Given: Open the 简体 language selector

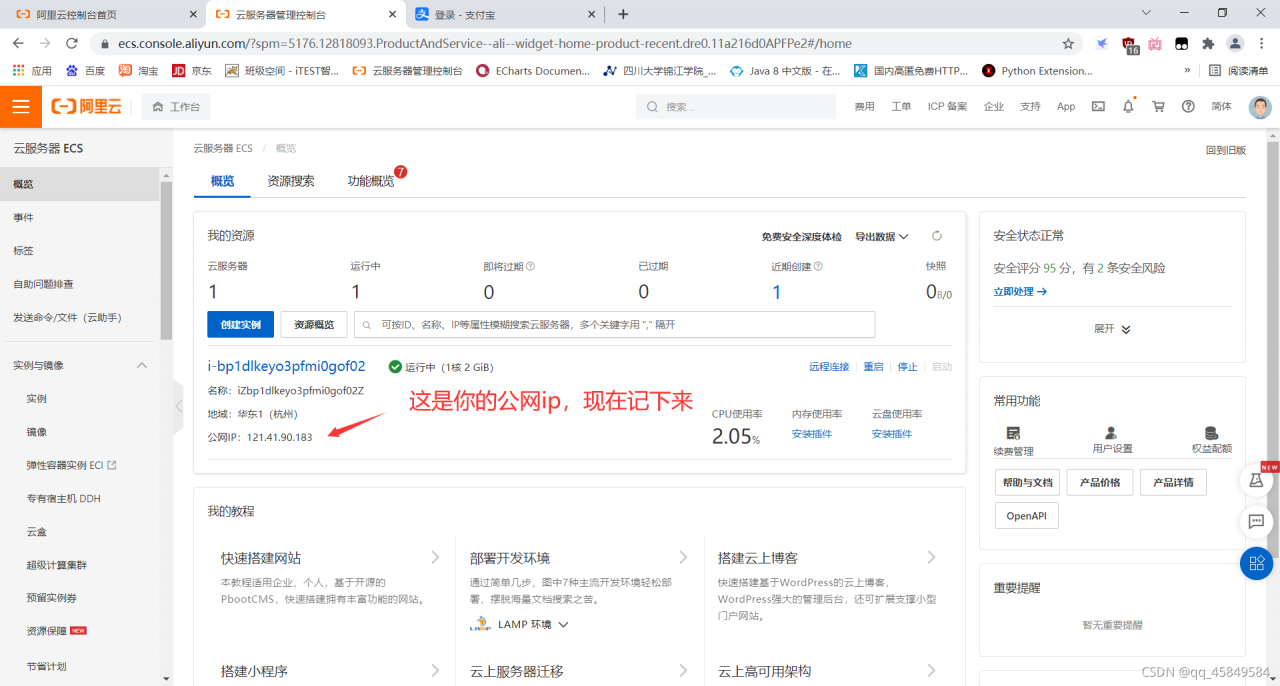Looking at the screenshot, I should pyautogui.click(x=1221, y=106).
